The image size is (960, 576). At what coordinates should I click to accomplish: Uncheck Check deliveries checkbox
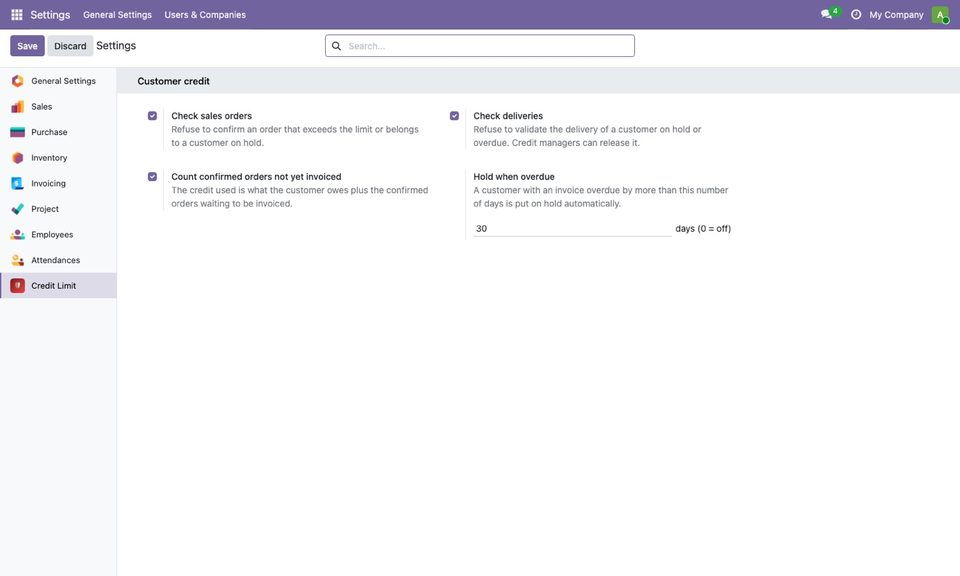point(454,116)
